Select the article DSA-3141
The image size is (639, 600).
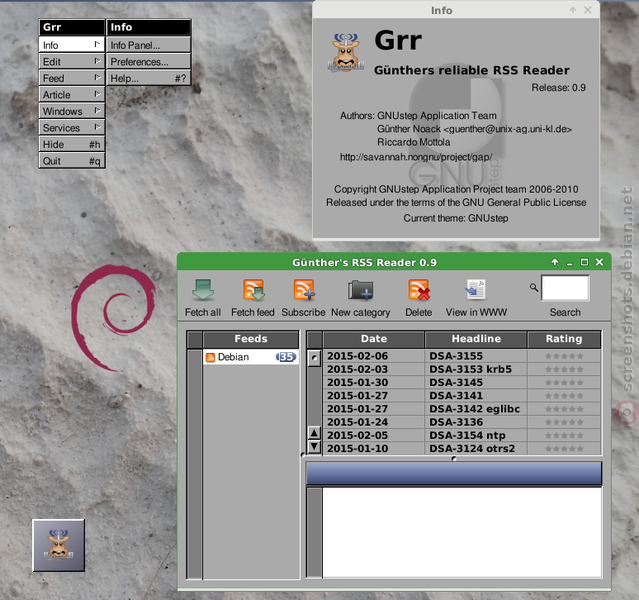coord(456,395)
